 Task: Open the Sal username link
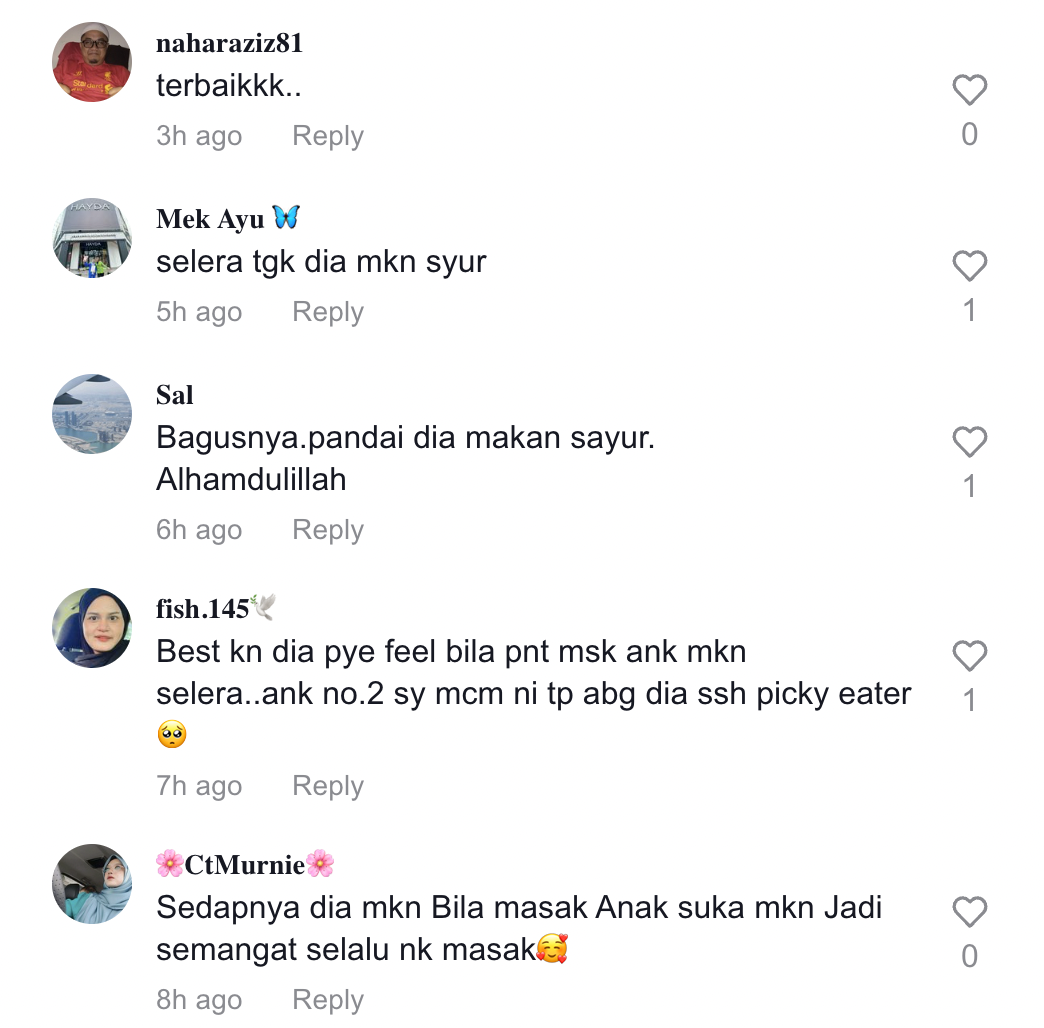point(174,395)
